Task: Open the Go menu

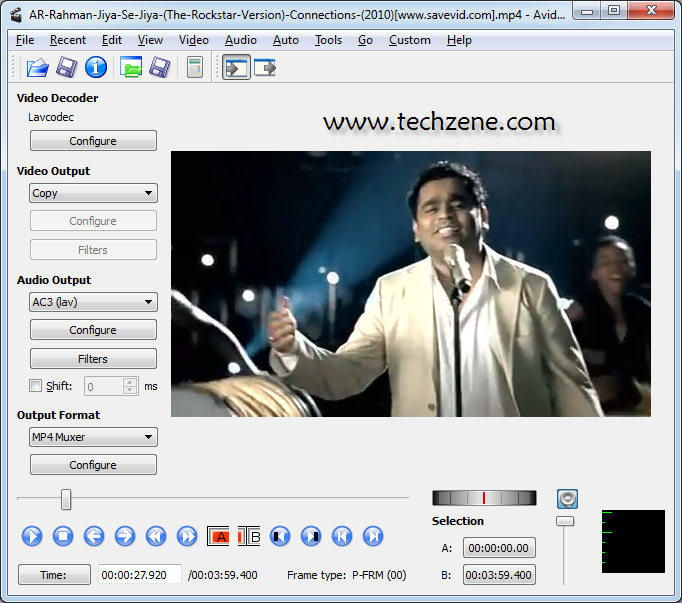Action: click(365, 40)
